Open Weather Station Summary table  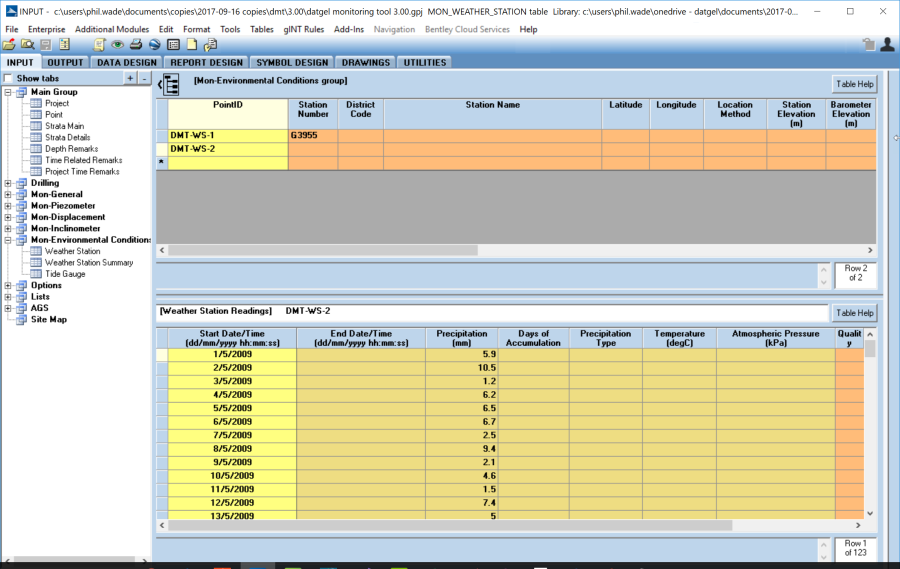tap(89, 263)
